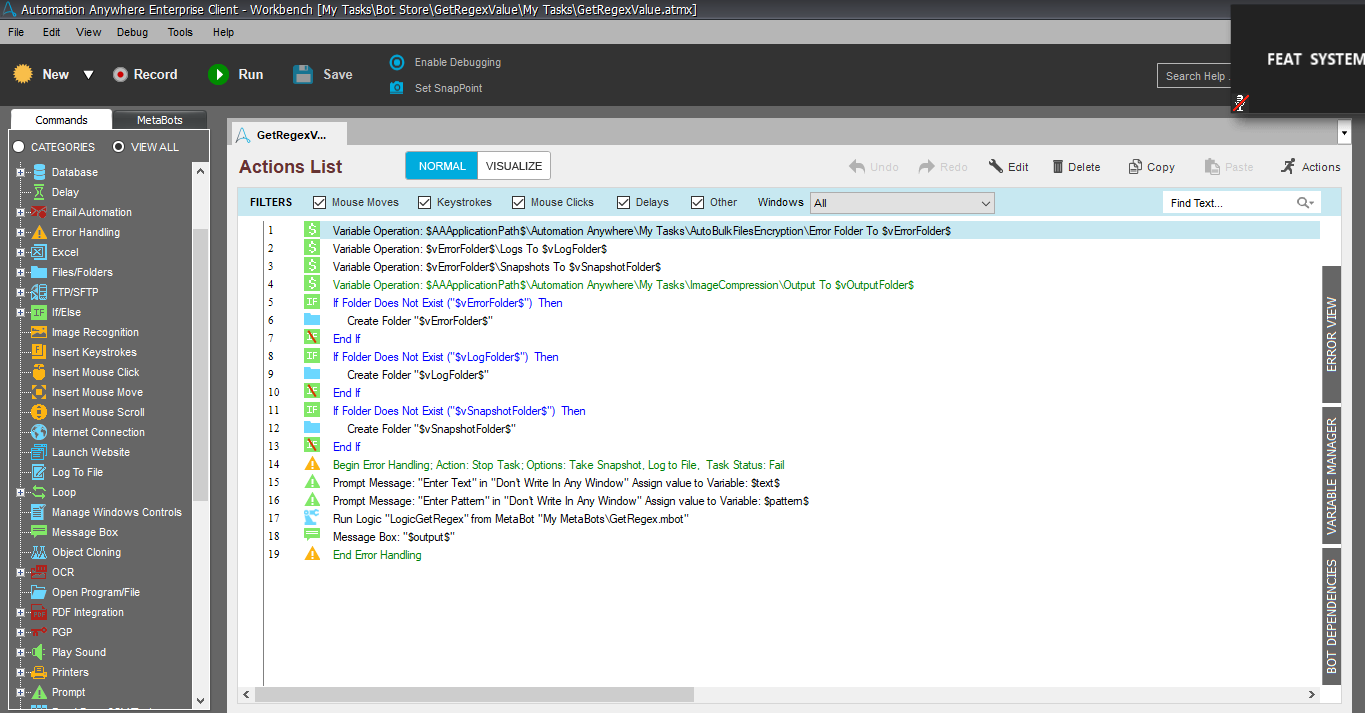Click the Set SnapPoint camera icon

(397, 88)
